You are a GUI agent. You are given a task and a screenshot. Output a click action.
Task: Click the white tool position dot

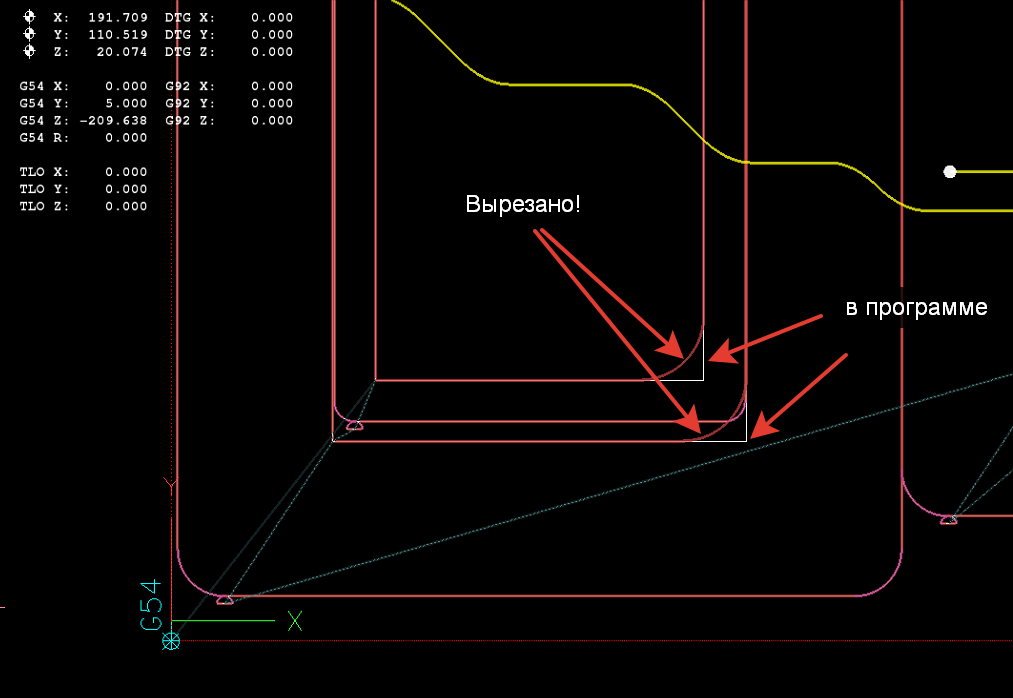[x=950, y=172]
